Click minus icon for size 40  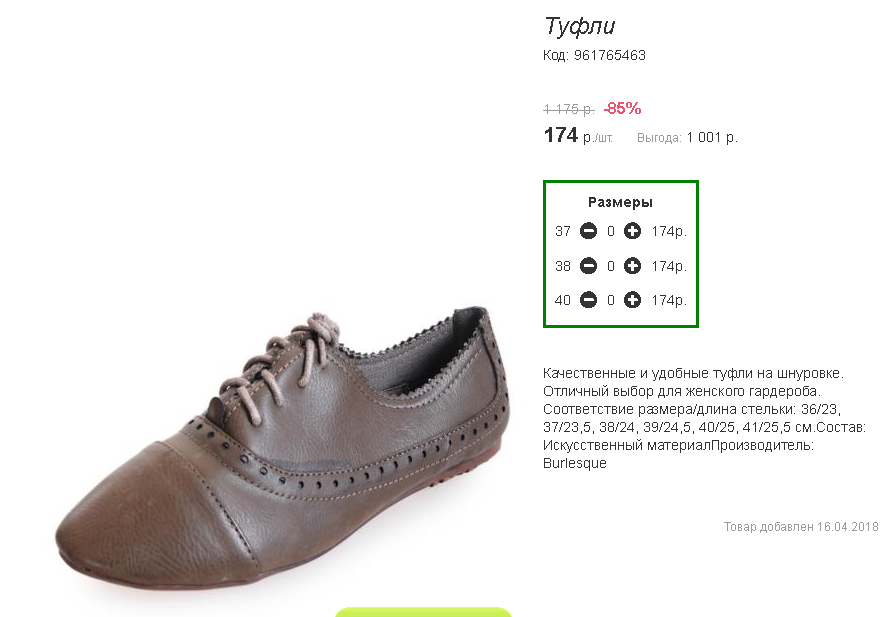(x=588, y=300)
